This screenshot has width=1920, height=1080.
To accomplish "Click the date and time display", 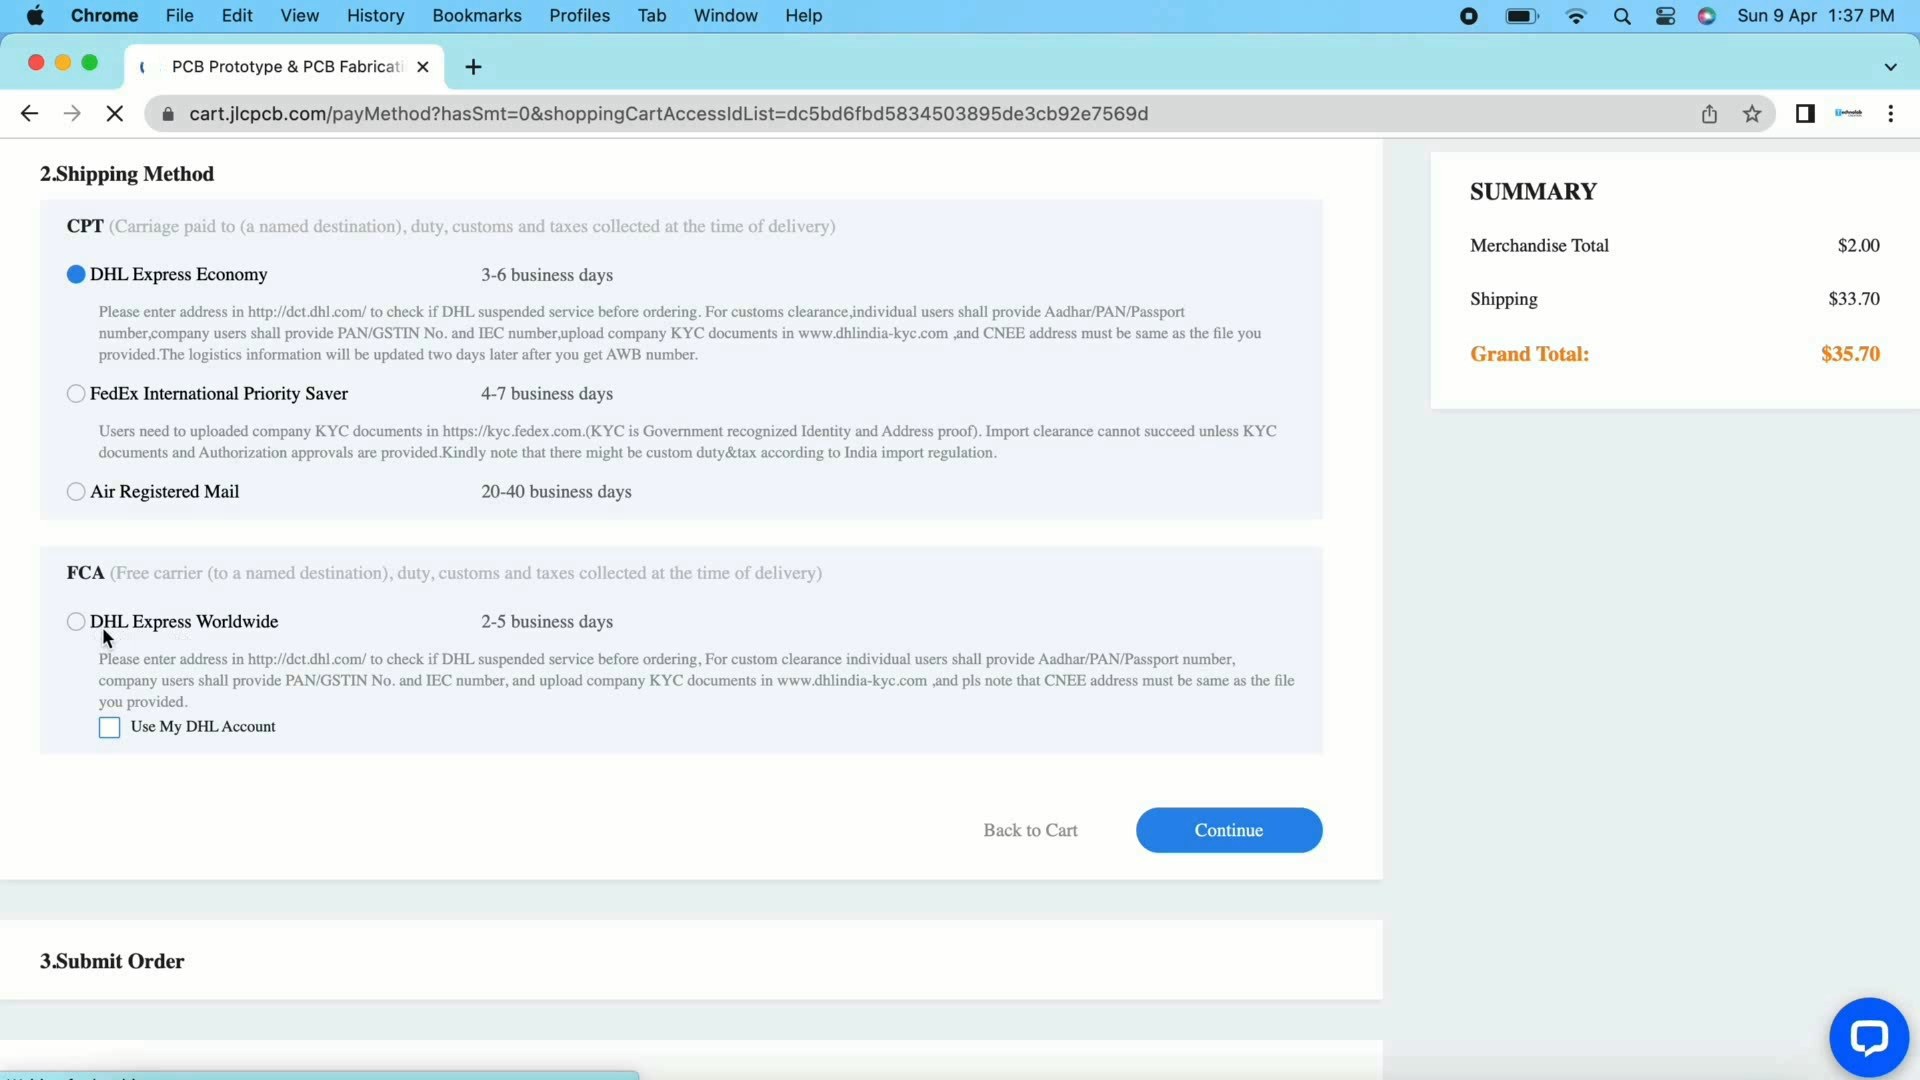I will point(1815,16).
